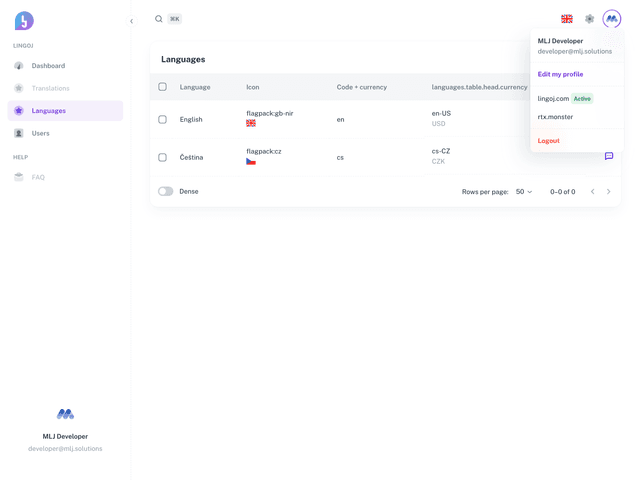Open FAQ in Help section
Image resolution: width=640 pixels, height=480 pixels.
[38, 177]
